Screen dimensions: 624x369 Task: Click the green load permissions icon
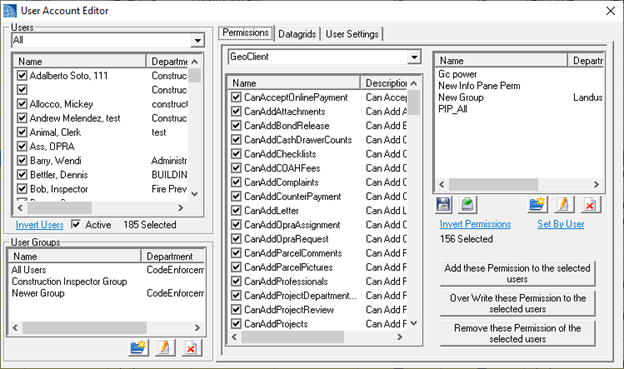467,205
